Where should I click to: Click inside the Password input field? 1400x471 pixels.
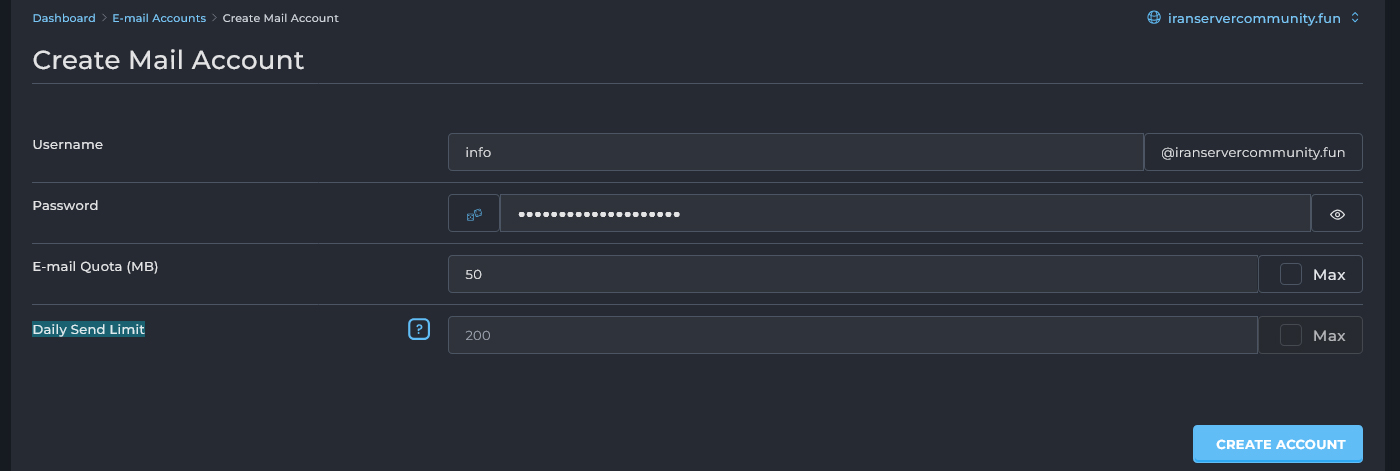tap(905, 214)
